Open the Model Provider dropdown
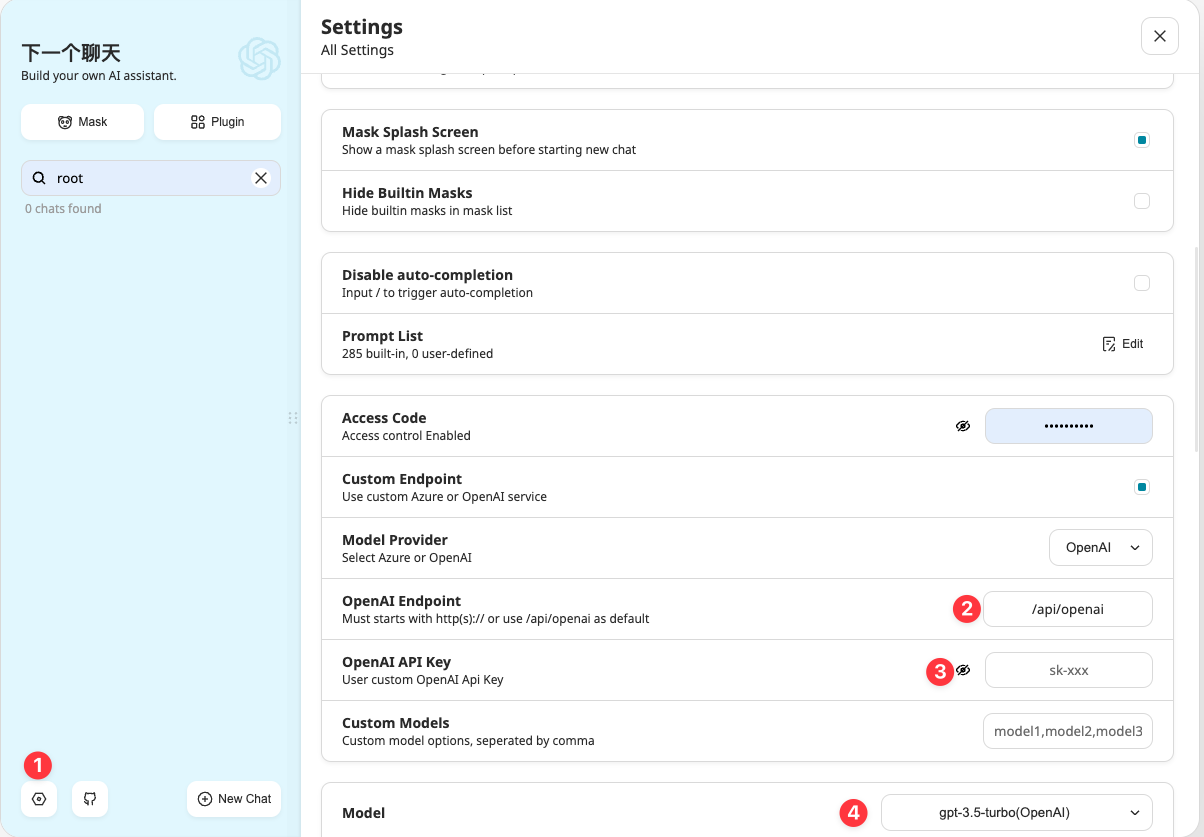1204x837 pixels. [1100, 548]
